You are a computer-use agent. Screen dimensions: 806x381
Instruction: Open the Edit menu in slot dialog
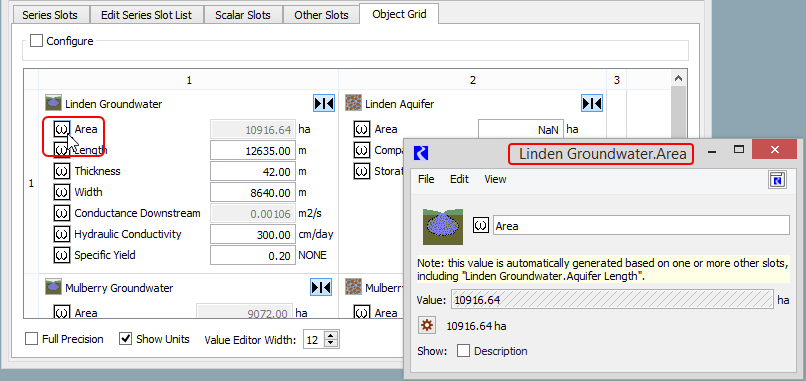[x=459, y=179]
